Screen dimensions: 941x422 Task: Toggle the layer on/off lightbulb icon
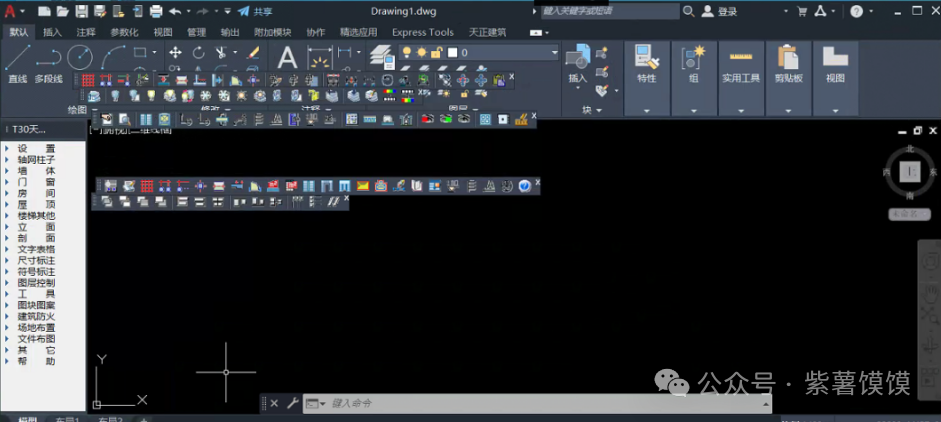407,52
